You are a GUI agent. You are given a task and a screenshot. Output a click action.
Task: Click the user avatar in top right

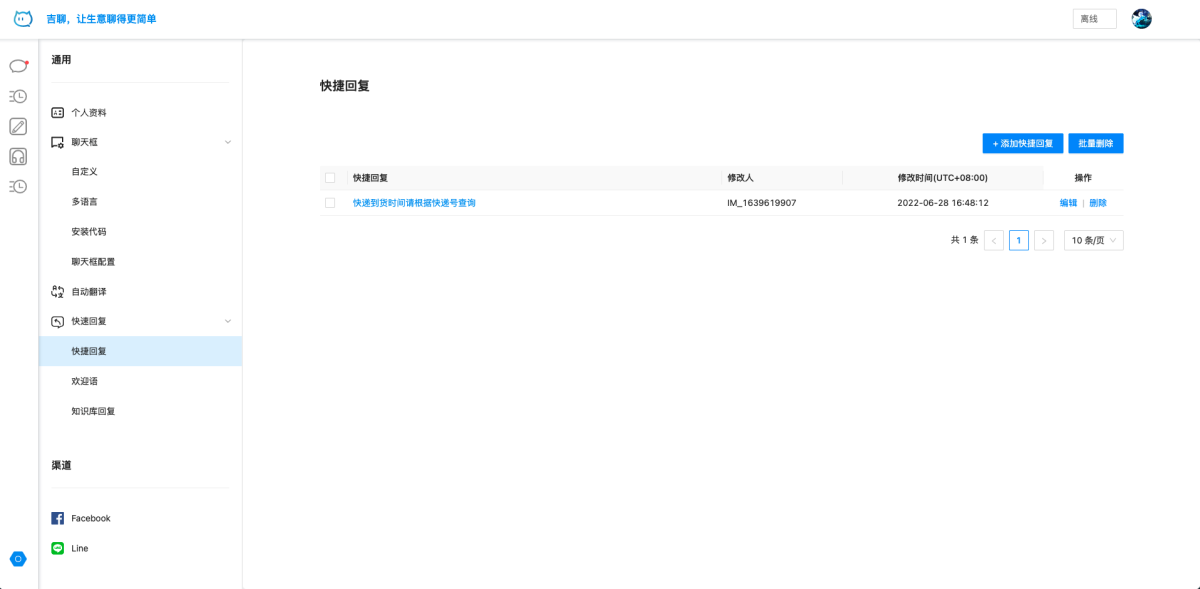(1141, 19)
